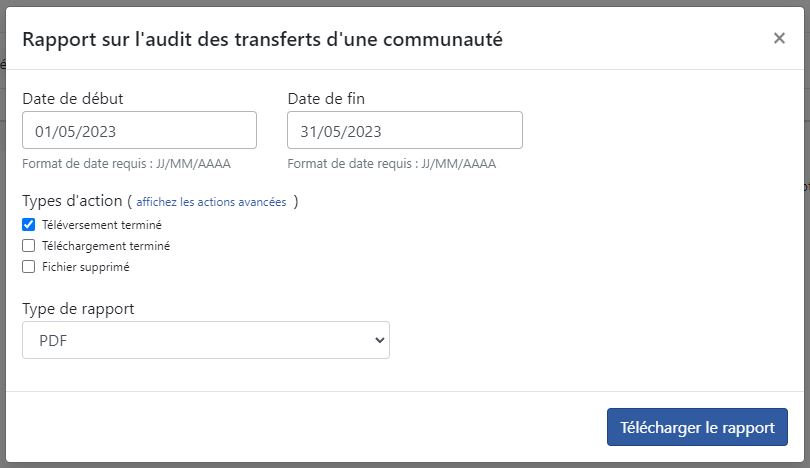810x468 pixels.
Task: Click the 'Type de rapport' label
Action: point(78,309)
